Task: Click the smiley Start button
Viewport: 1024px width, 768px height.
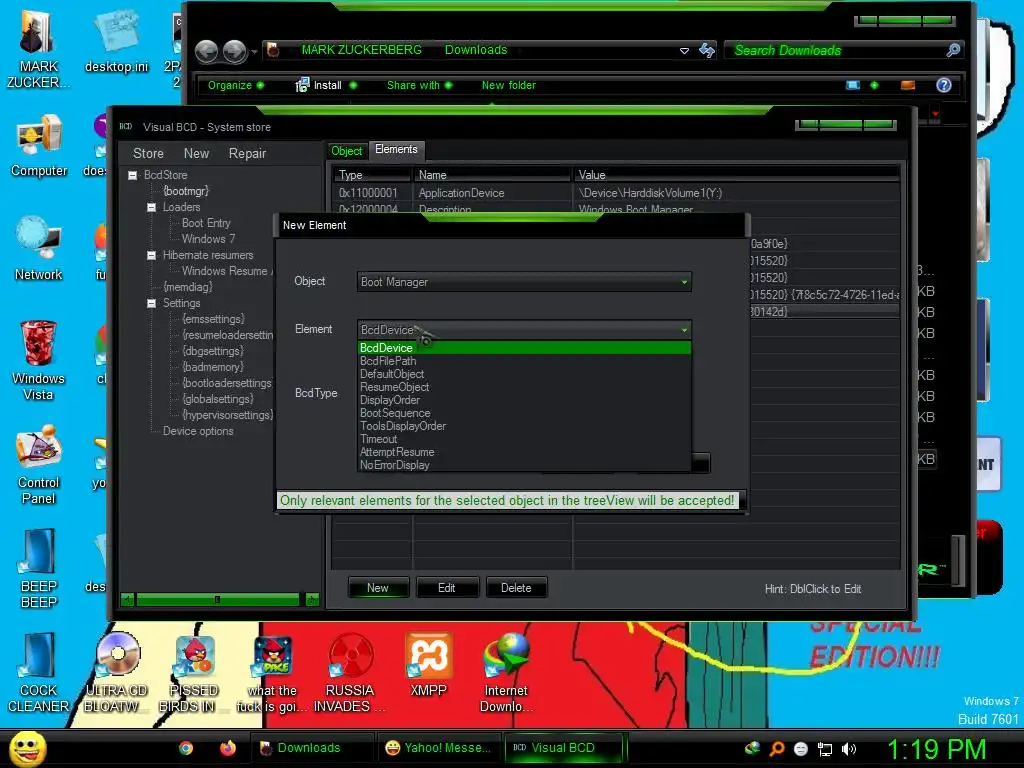Action: click(28, 748)
